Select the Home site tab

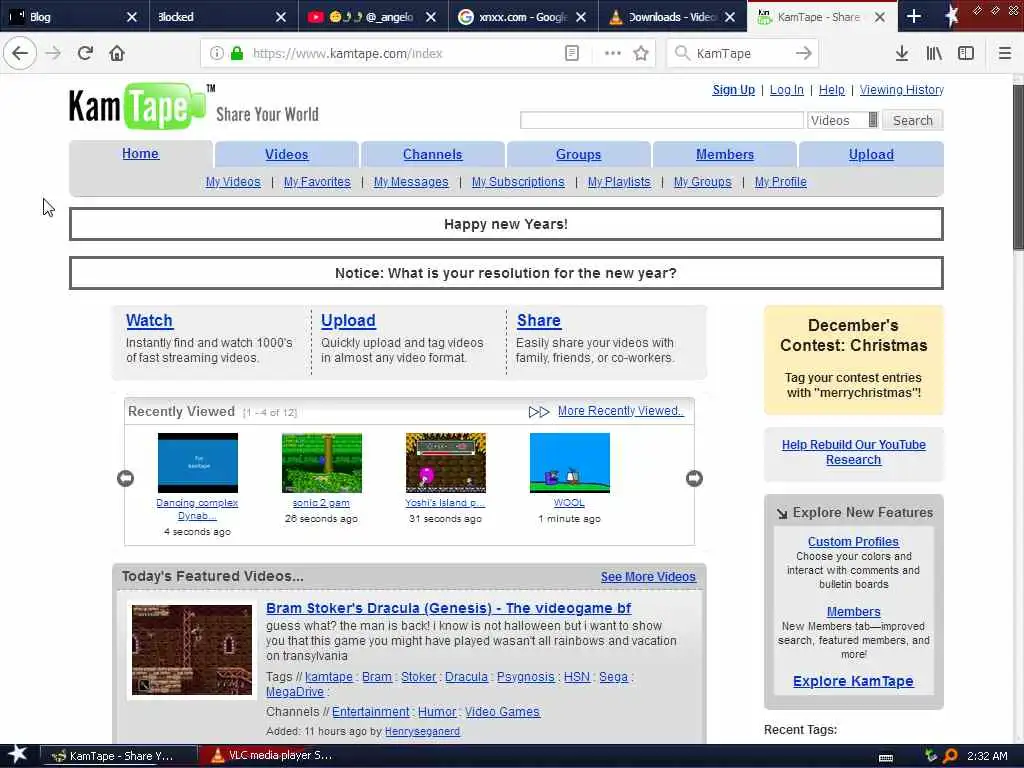click(x=140, y=153)
